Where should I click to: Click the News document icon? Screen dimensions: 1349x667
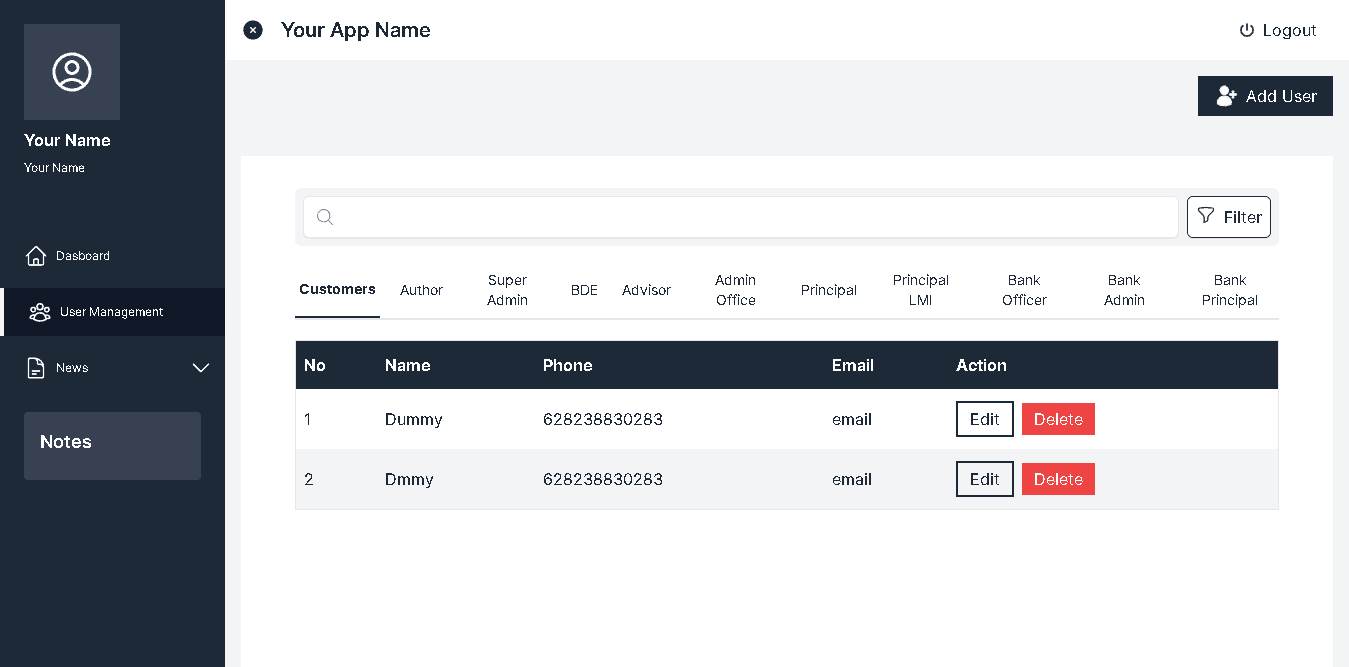36,368
